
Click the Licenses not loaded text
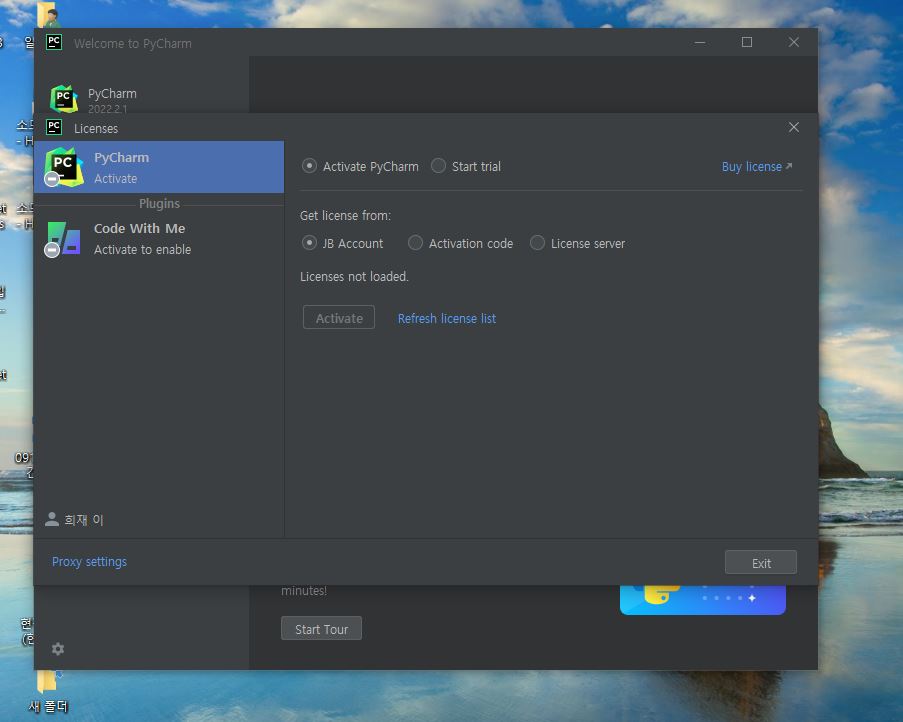point(354,276)
